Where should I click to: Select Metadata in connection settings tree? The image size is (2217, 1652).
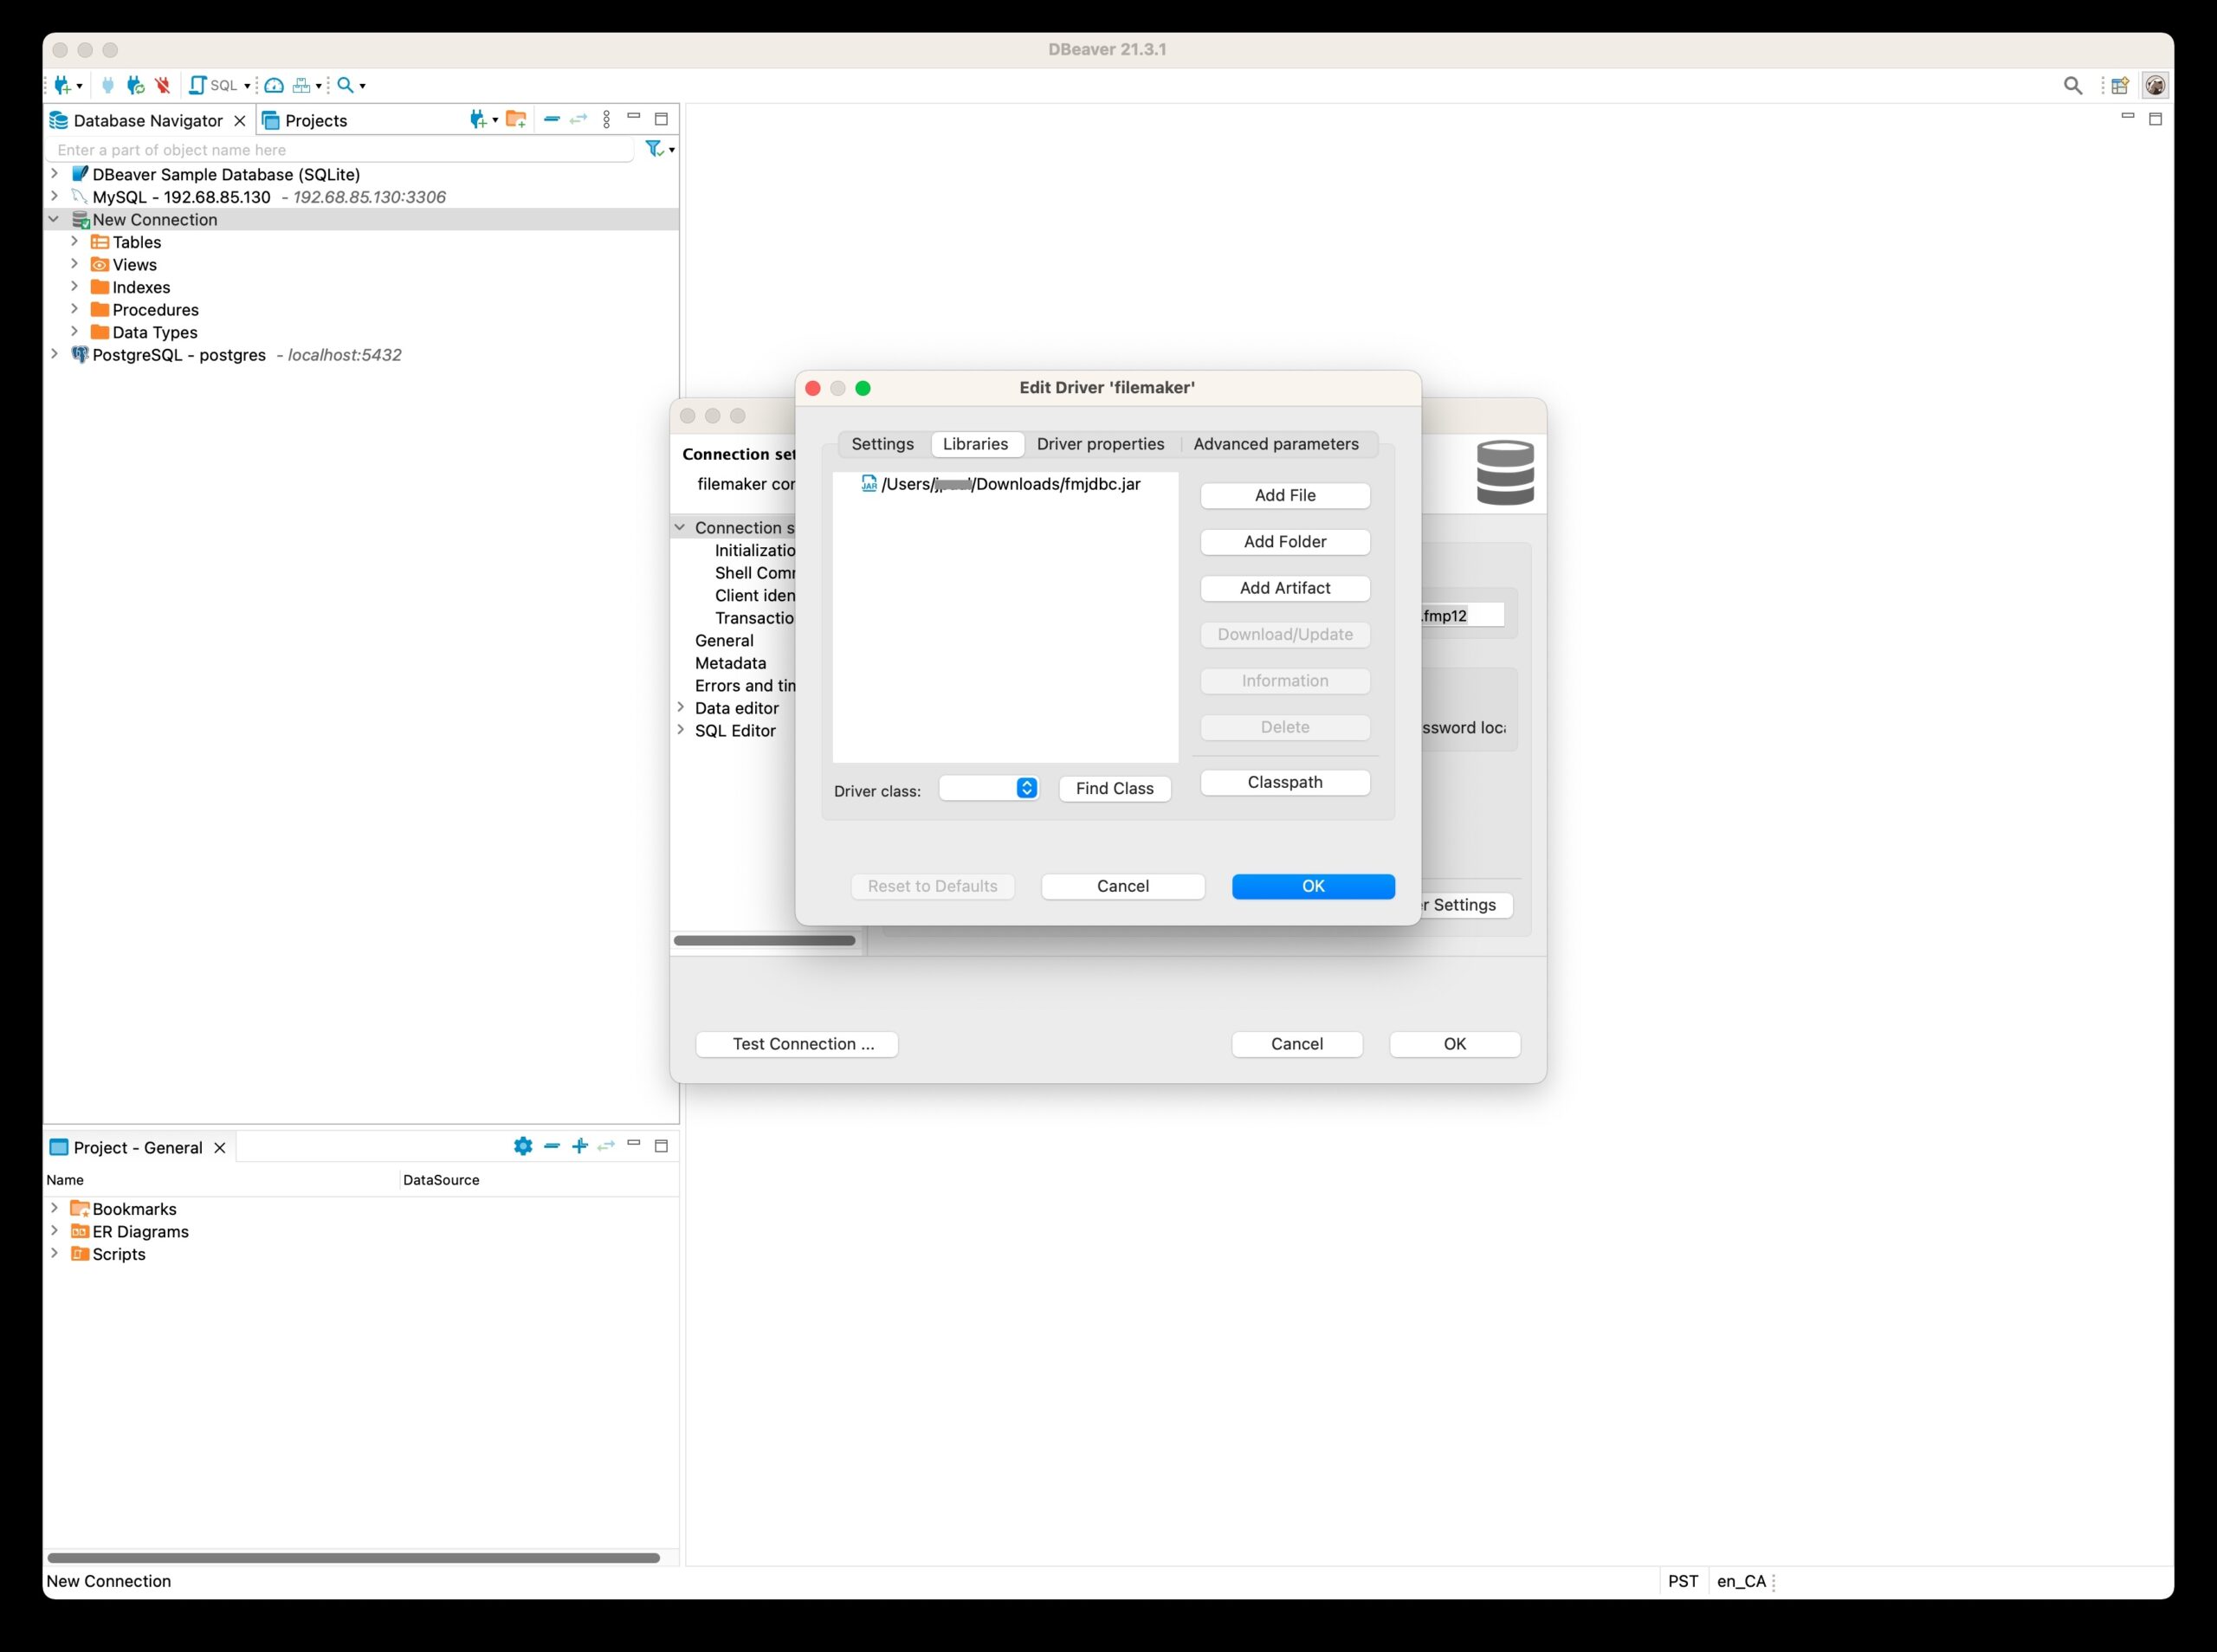[x=731, y=663]
